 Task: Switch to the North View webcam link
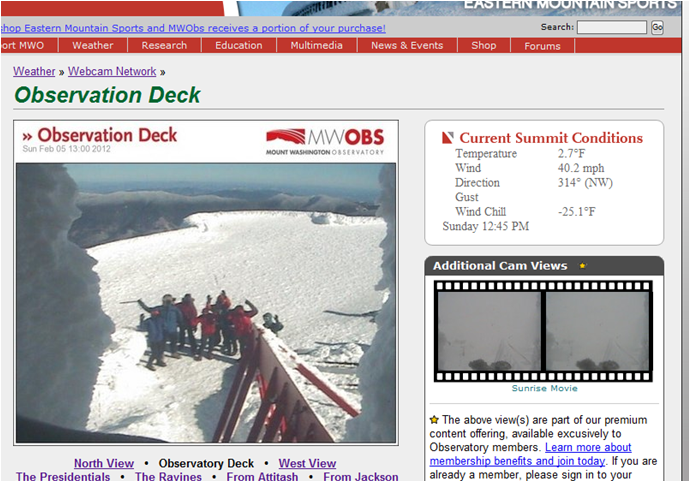(104, 463)
